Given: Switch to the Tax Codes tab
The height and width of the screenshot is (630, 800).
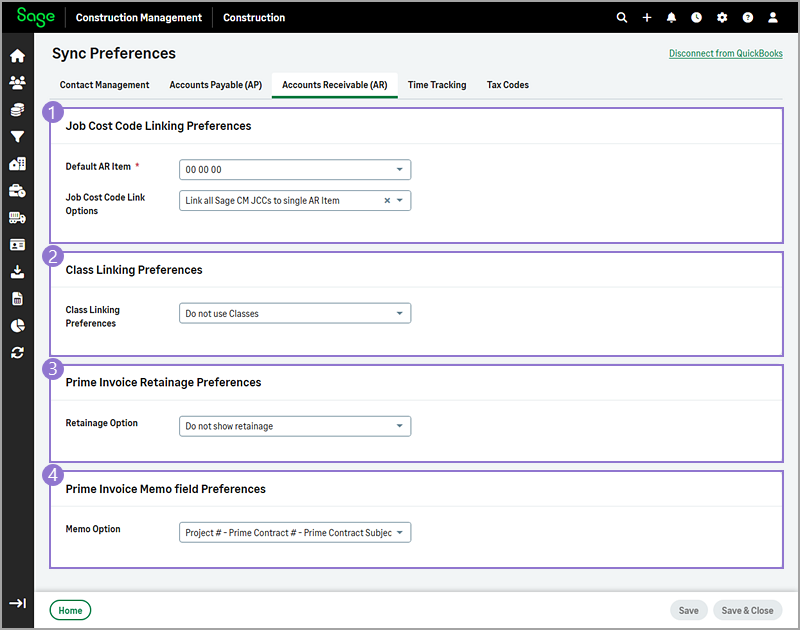Looking at the screenshot, I should pos(508,85).
